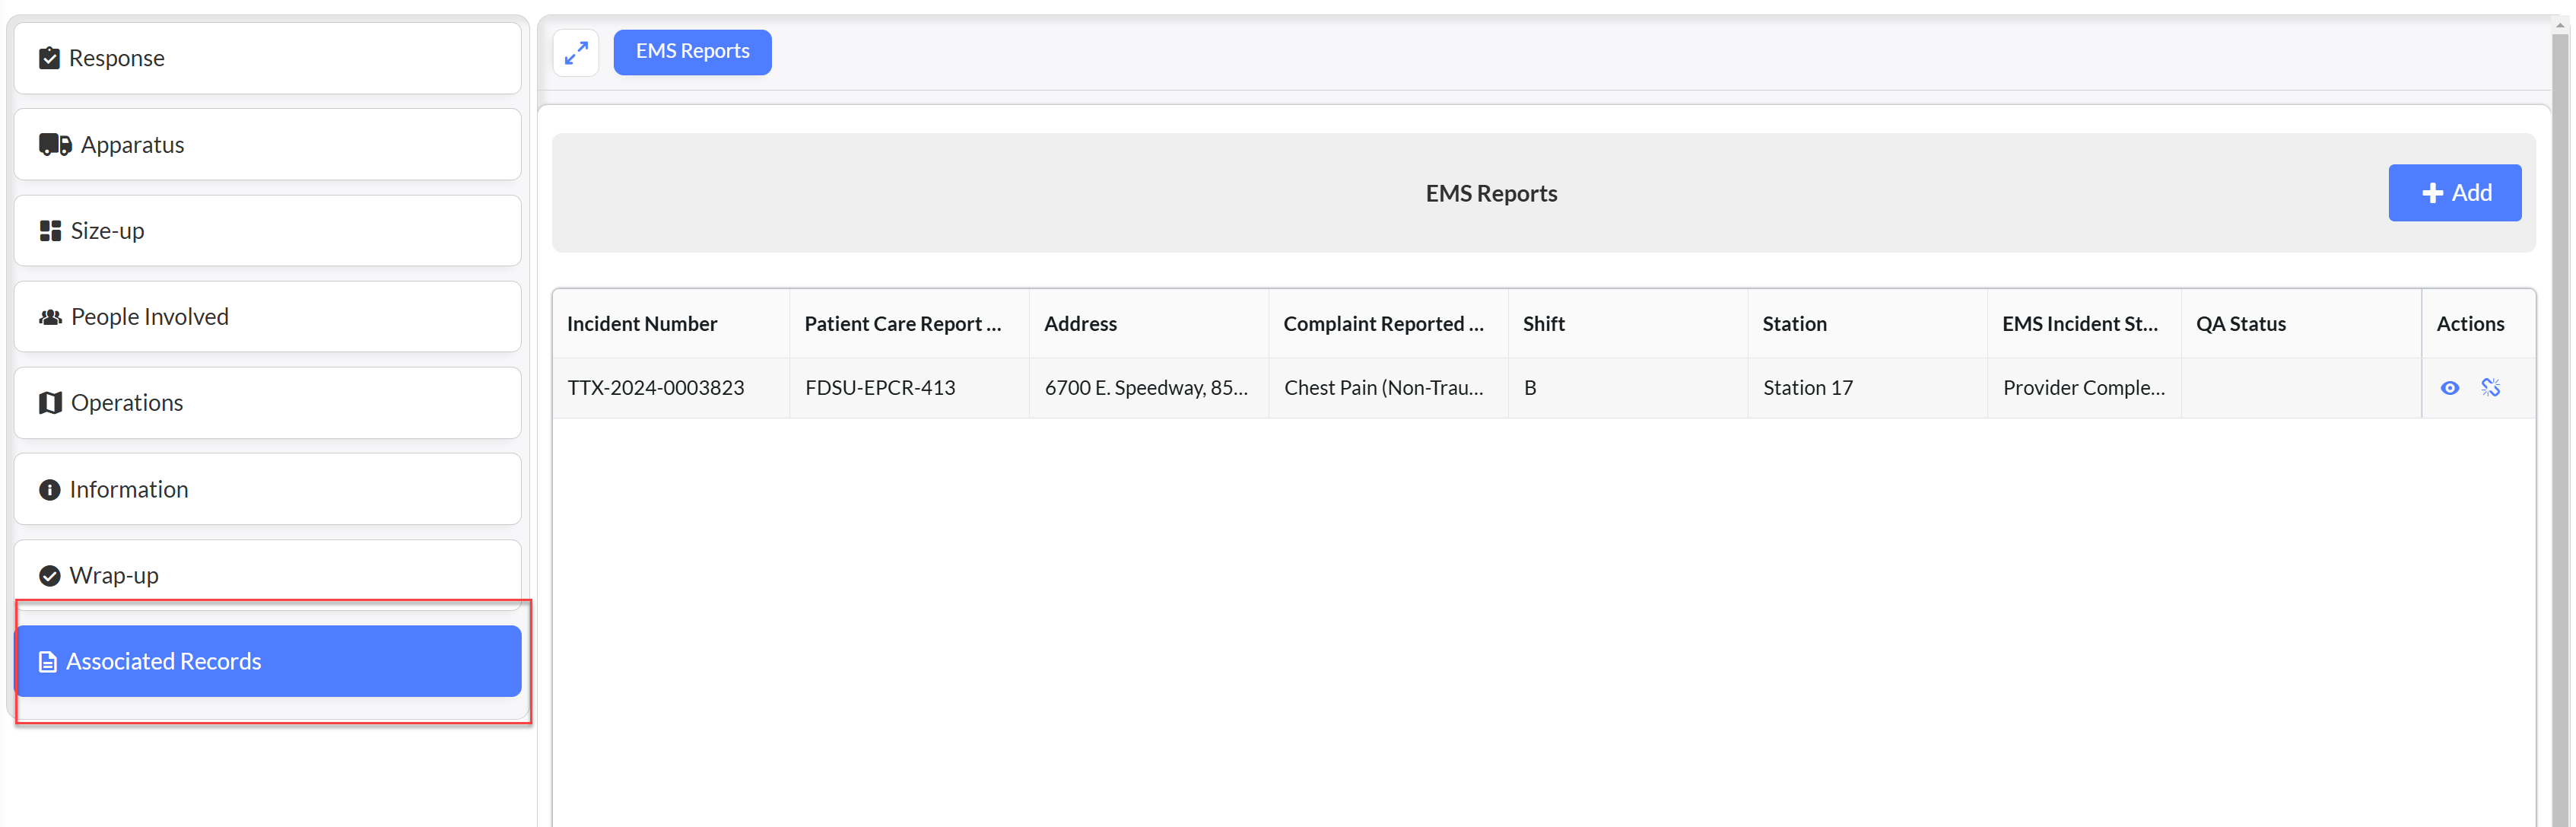
Task: Click the grid icon beside Size-up
Action: (x=50, y=231)
